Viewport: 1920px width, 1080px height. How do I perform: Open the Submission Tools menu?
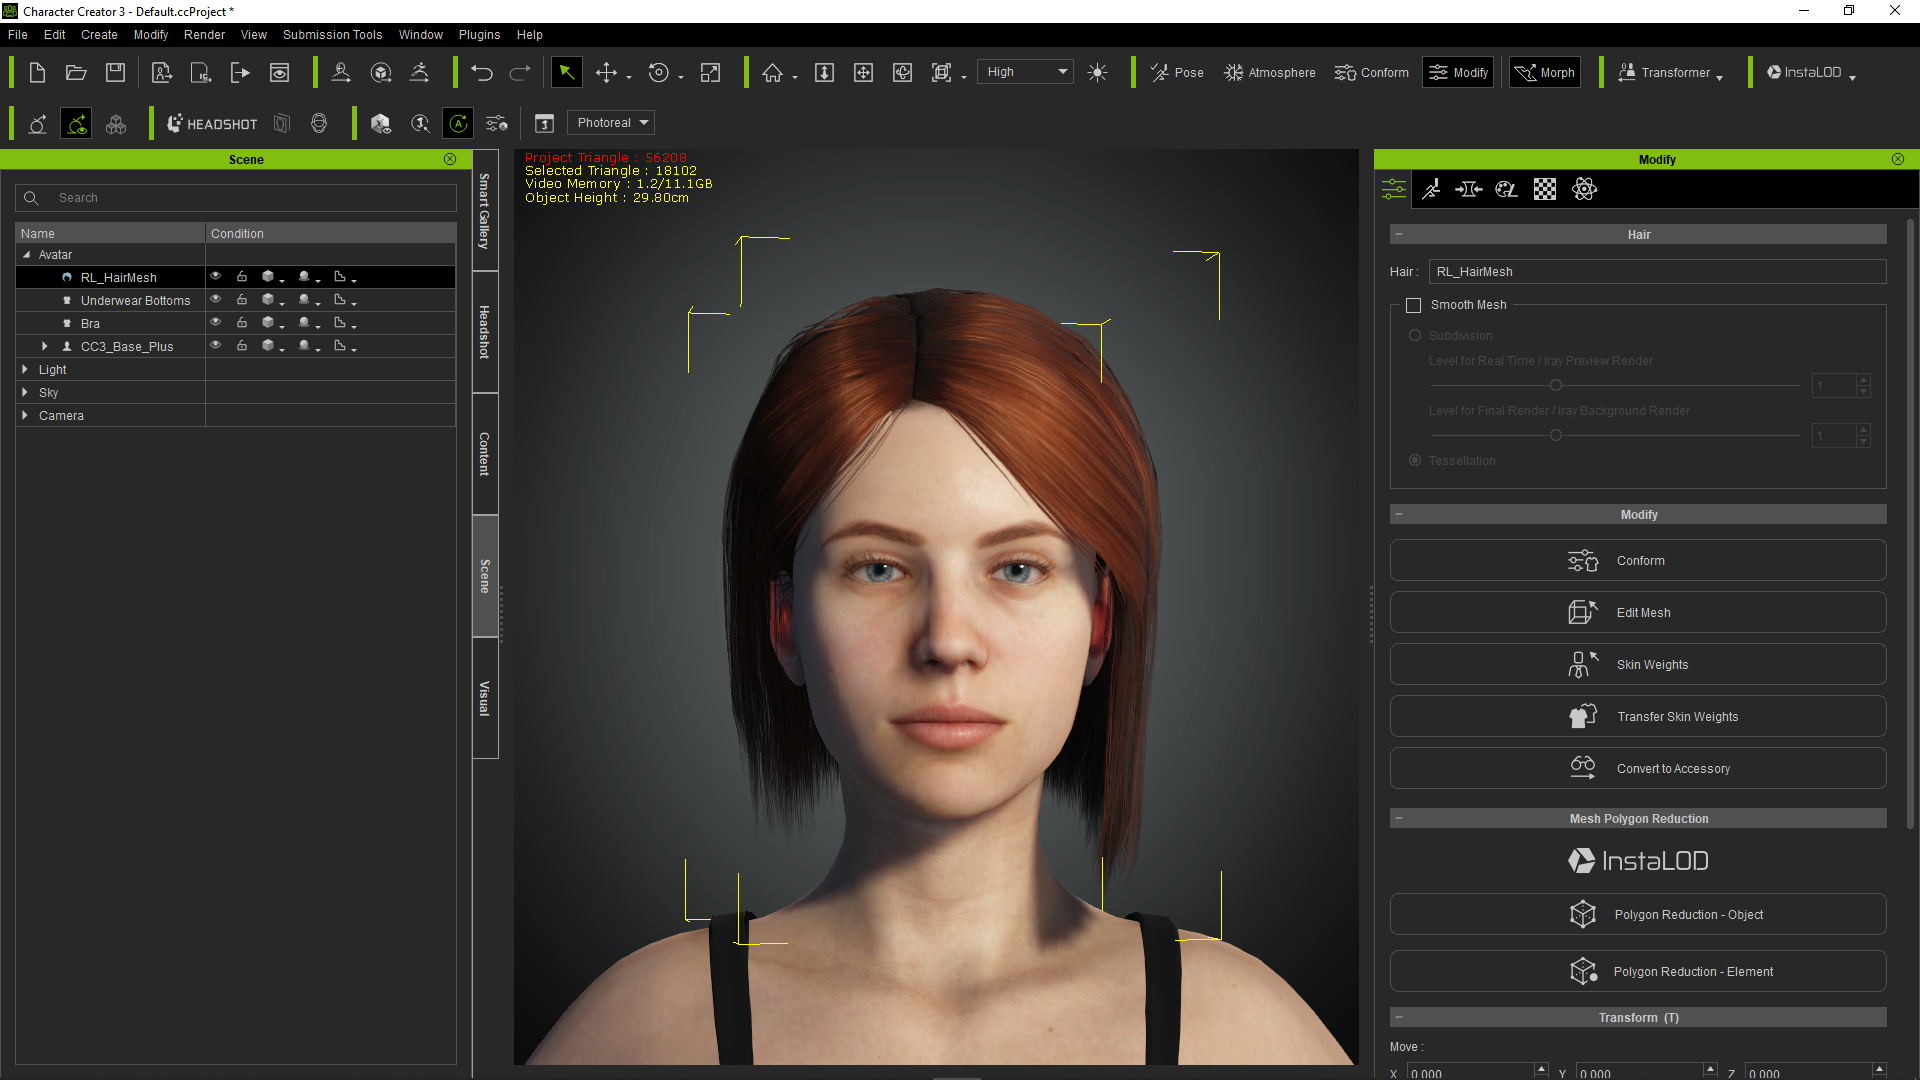pos(332,35)
